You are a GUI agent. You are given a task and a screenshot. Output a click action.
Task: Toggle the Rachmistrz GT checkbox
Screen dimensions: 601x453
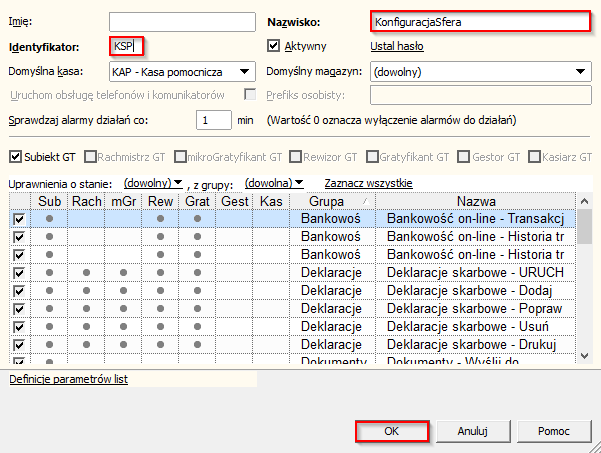click(x=90, y=157)
